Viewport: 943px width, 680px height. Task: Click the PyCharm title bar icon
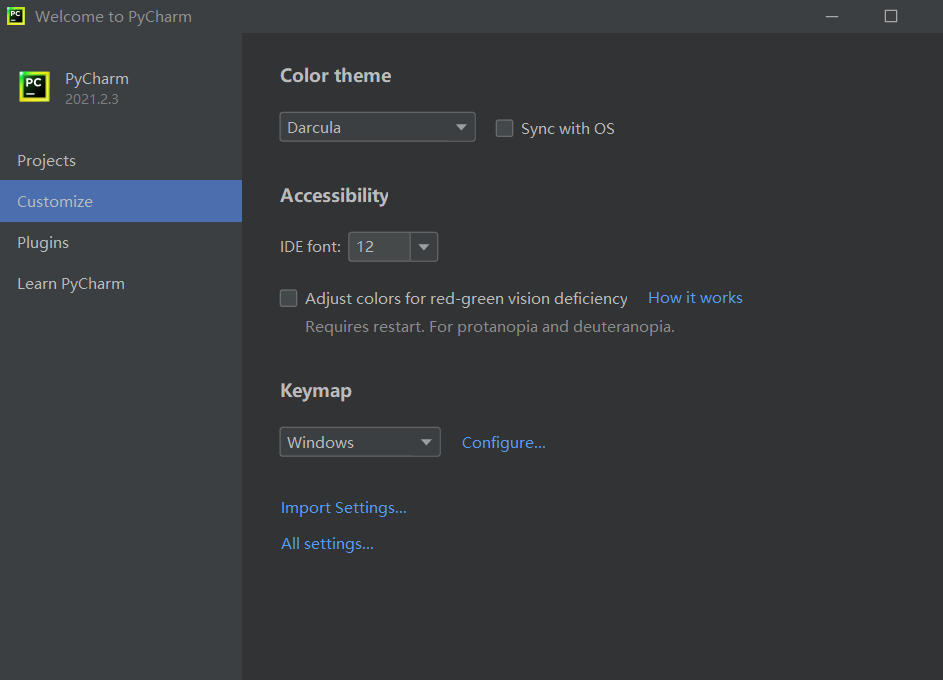(16, 16)
